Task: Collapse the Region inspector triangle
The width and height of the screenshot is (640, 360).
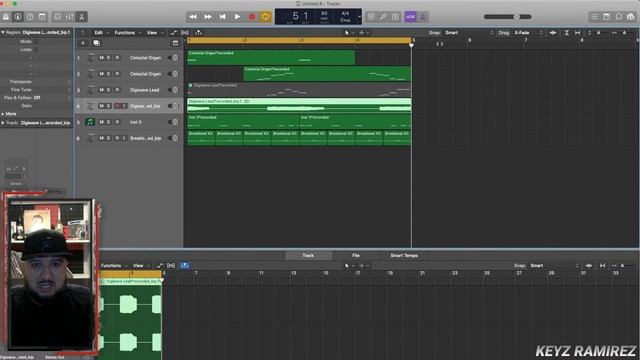Action: pos(3,32)
